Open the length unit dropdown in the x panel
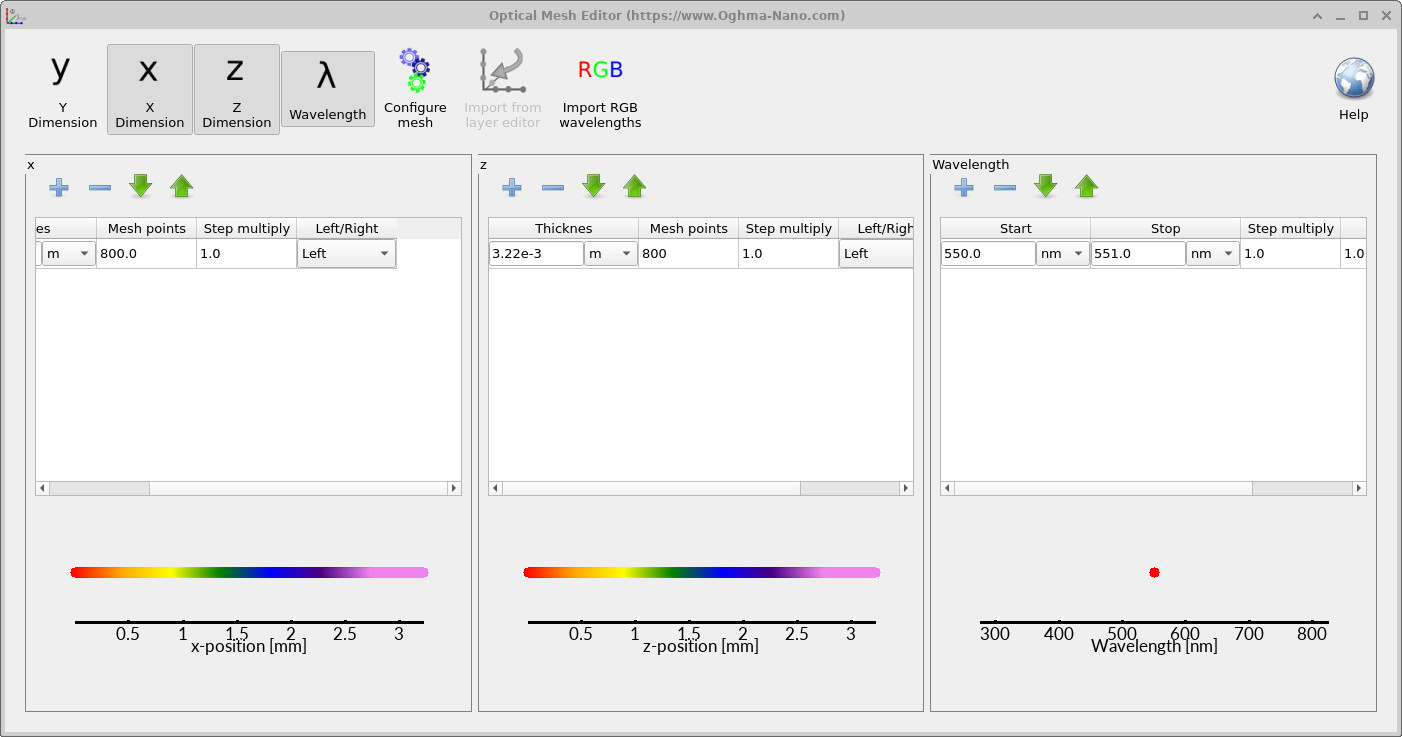The height and width of the screenshot is (737, 1402). tap(65, 253)
